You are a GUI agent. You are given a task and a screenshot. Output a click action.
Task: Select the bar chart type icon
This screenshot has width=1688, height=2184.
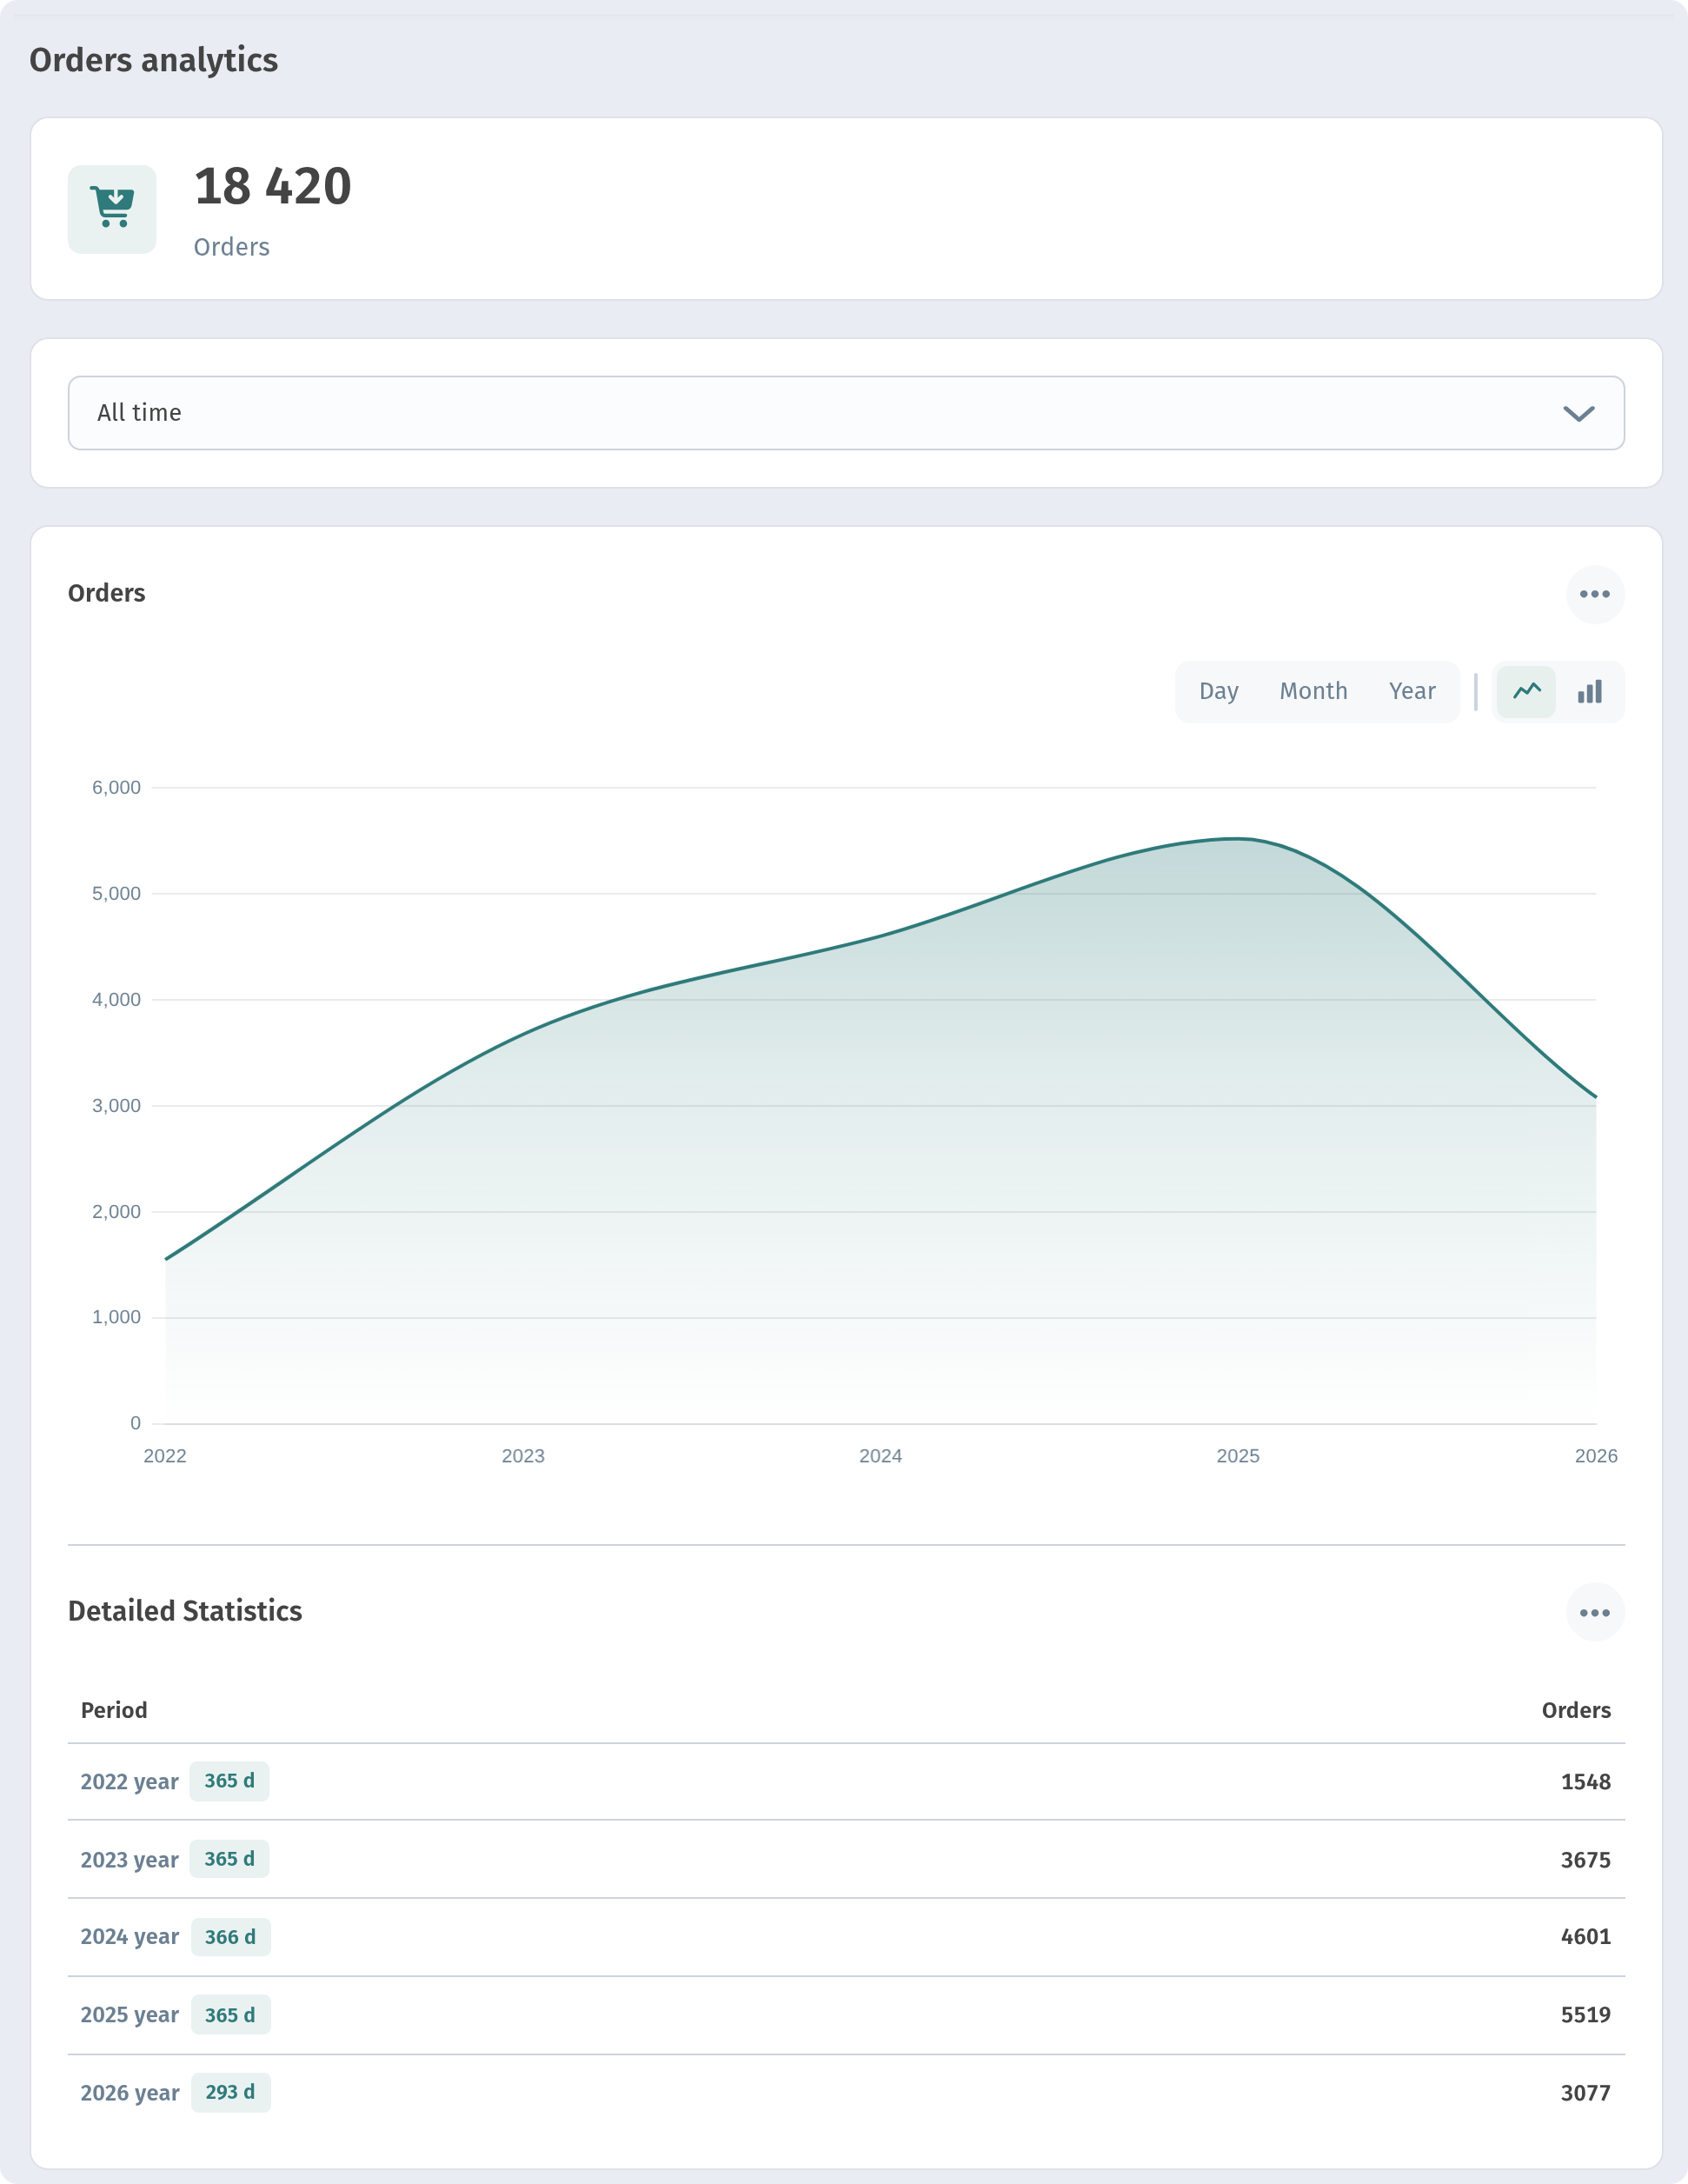1589,691
